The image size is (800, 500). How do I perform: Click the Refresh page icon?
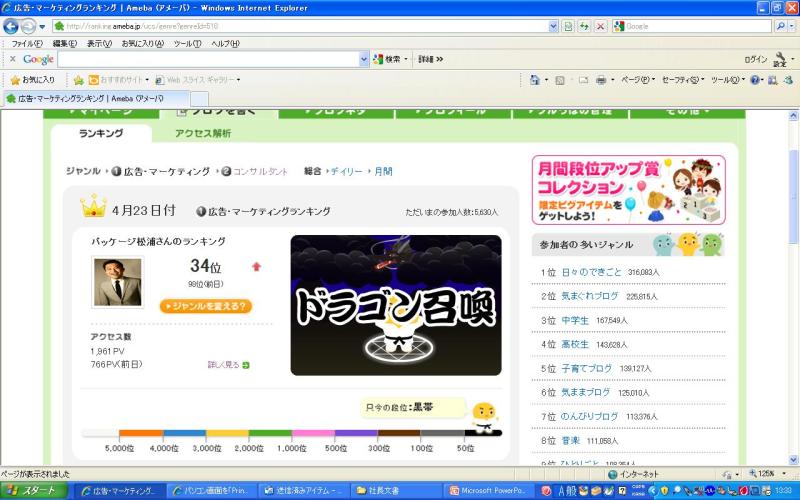point(583,26)
